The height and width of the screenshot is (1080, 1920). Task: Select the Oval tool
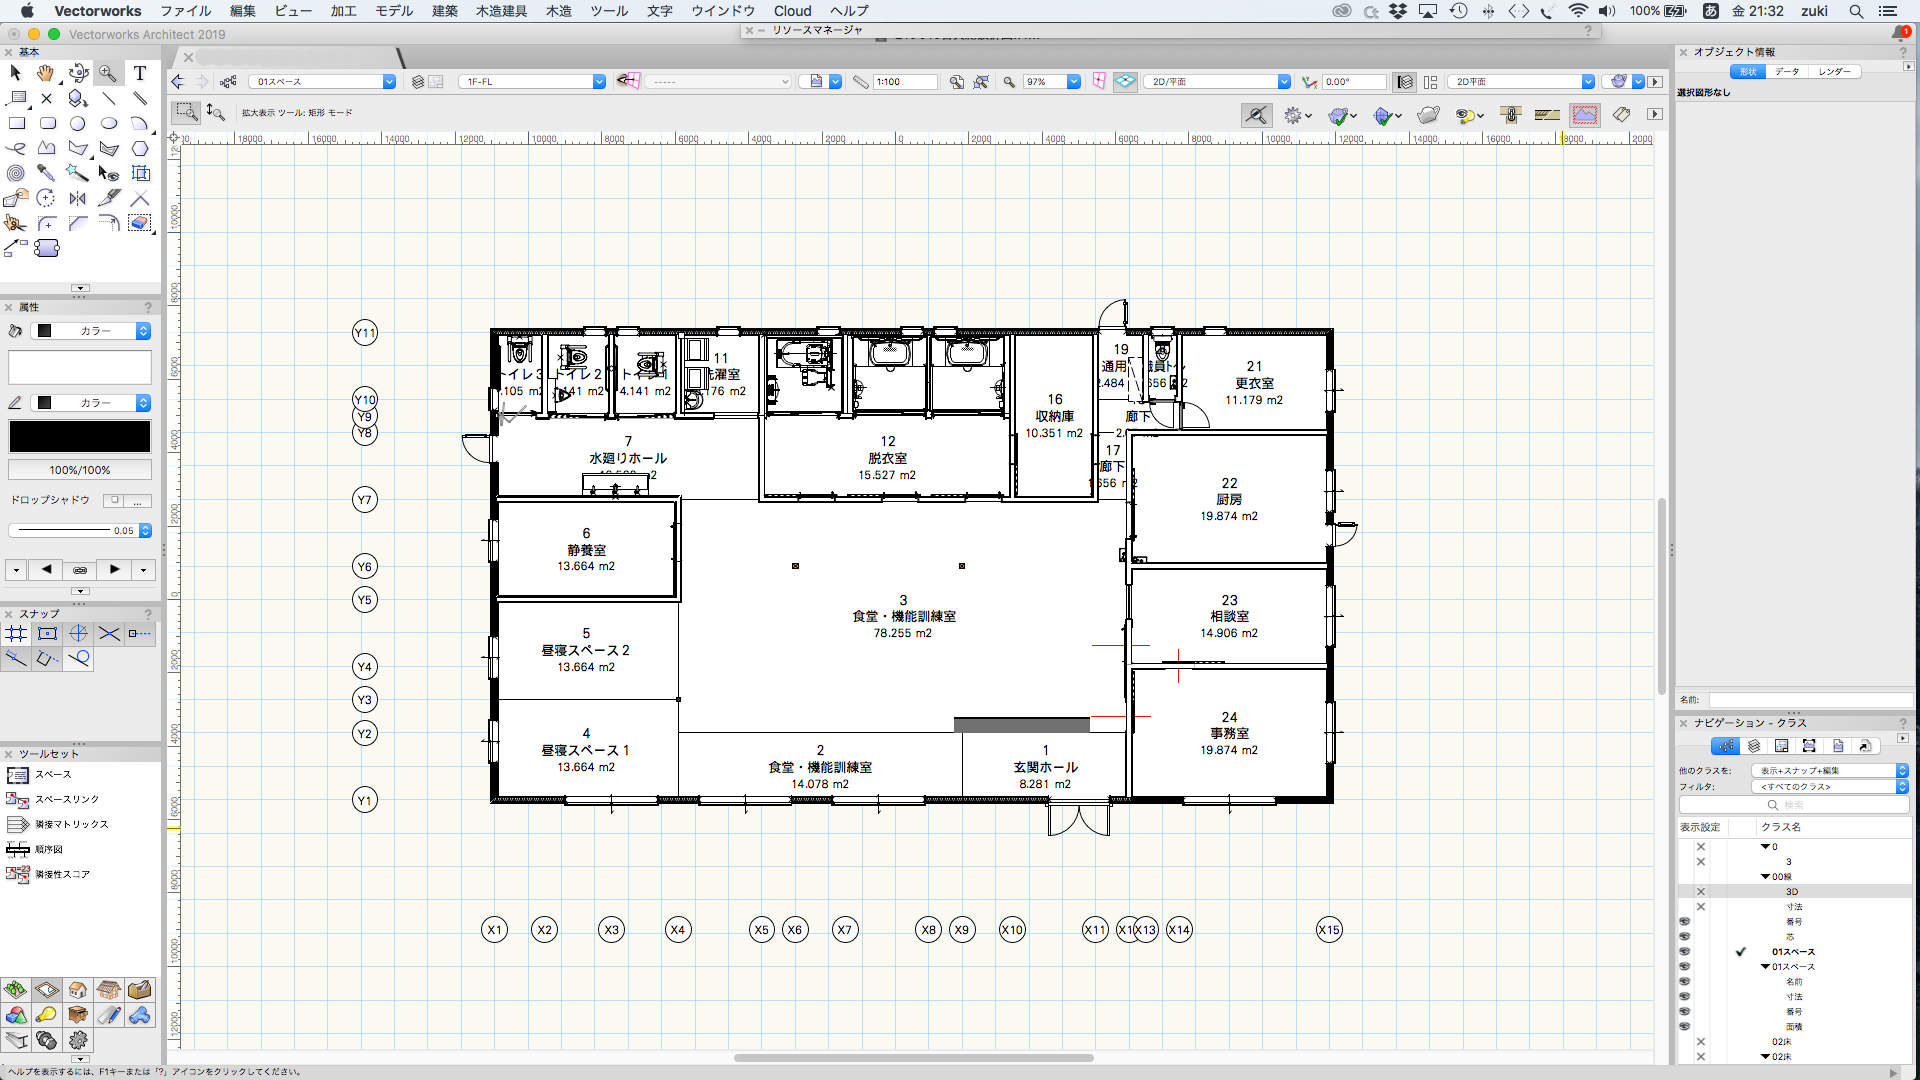[x=108, y=123]
